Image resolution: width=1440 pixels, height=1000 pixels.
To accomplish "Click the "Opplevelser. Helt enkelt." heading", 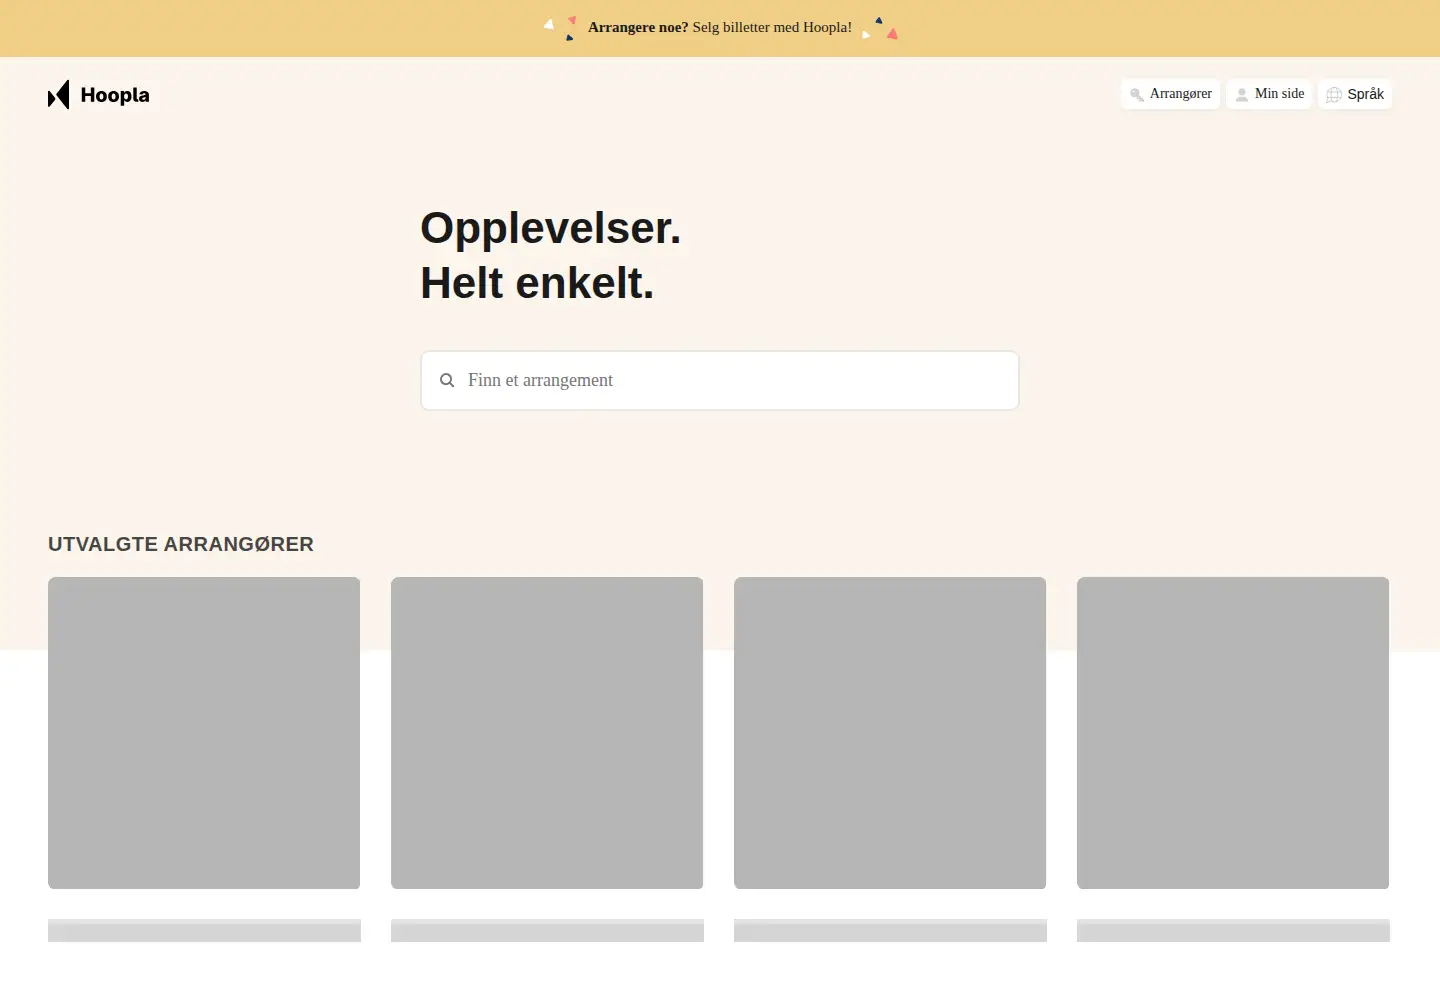I will [x=551, y=255].
